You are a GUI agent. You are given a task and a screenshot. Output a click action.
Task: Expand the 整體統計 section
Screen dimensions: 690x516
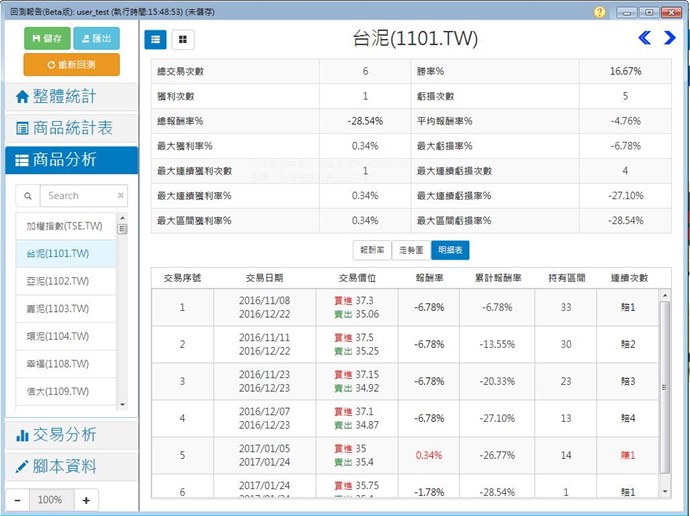pos(71,97)
